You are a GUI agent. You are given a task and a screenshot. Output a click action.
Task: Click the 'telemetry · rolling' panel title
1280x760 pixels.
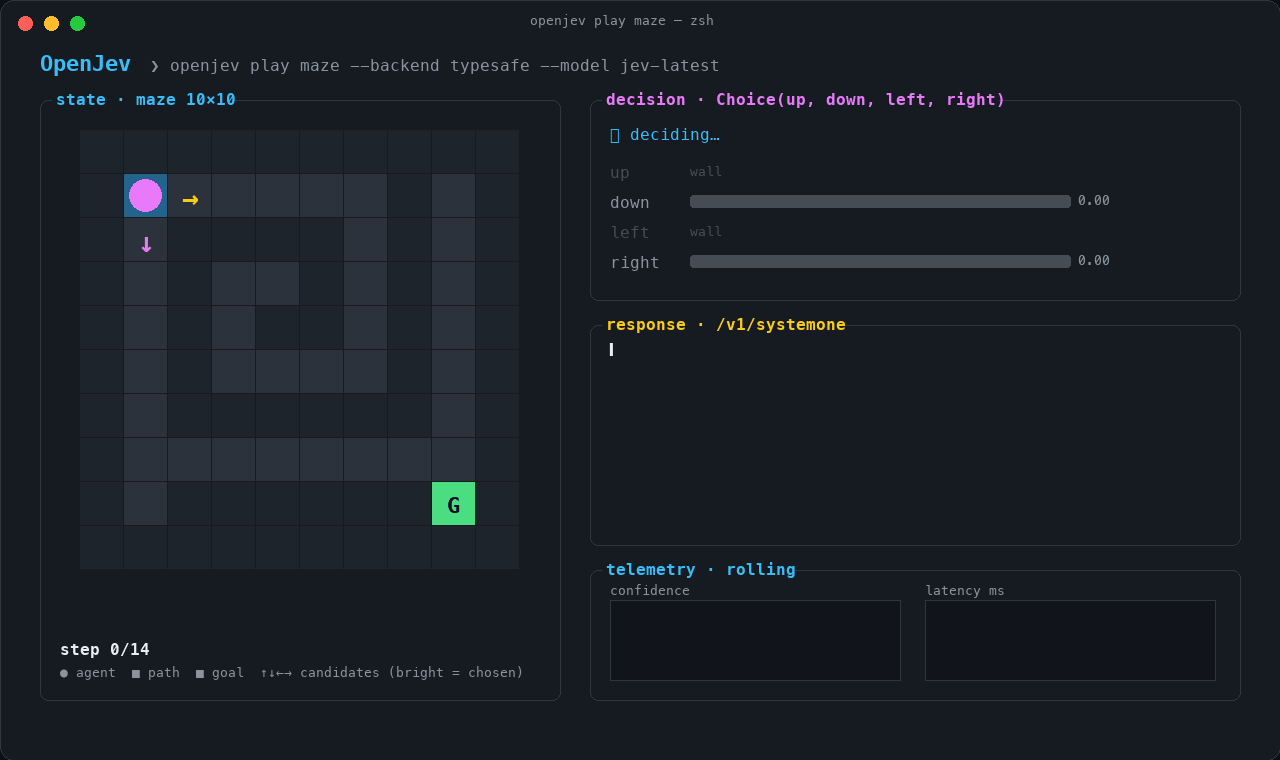coord(701,570)
